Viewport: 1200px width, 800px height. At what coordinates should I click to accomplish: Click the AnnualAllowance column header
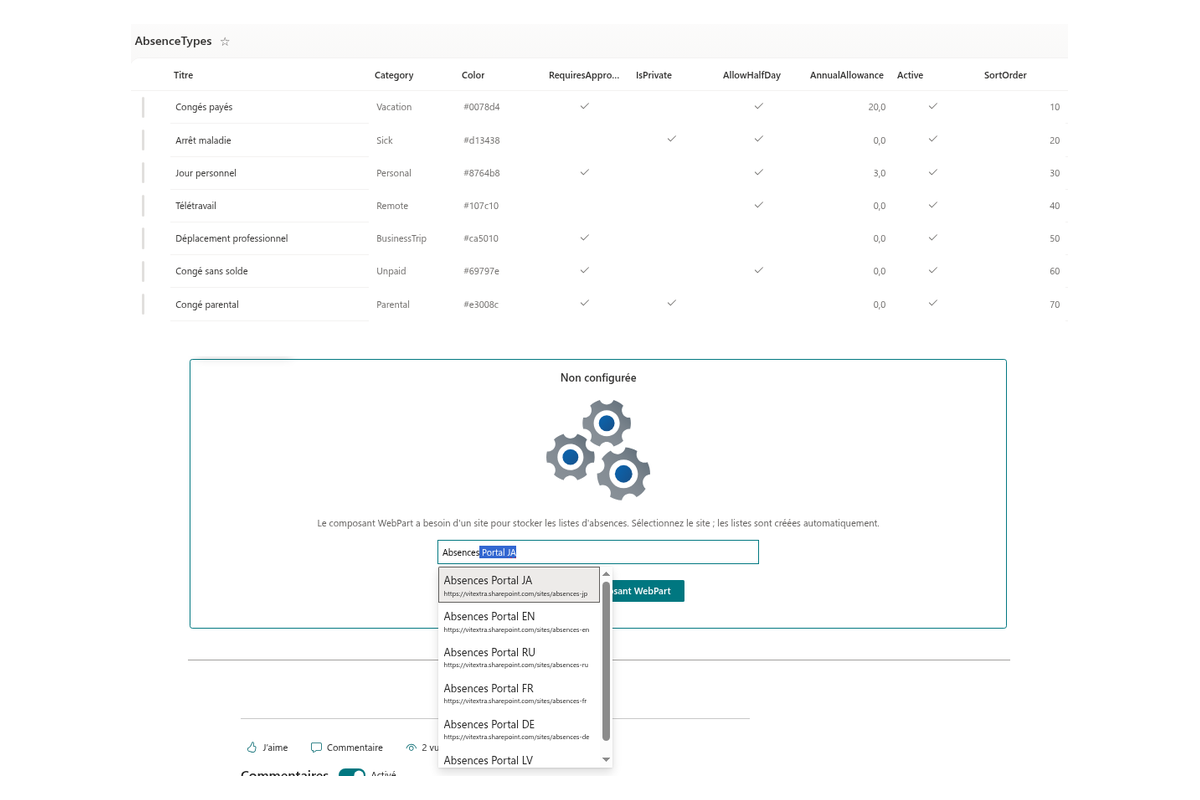click(847, 75)
